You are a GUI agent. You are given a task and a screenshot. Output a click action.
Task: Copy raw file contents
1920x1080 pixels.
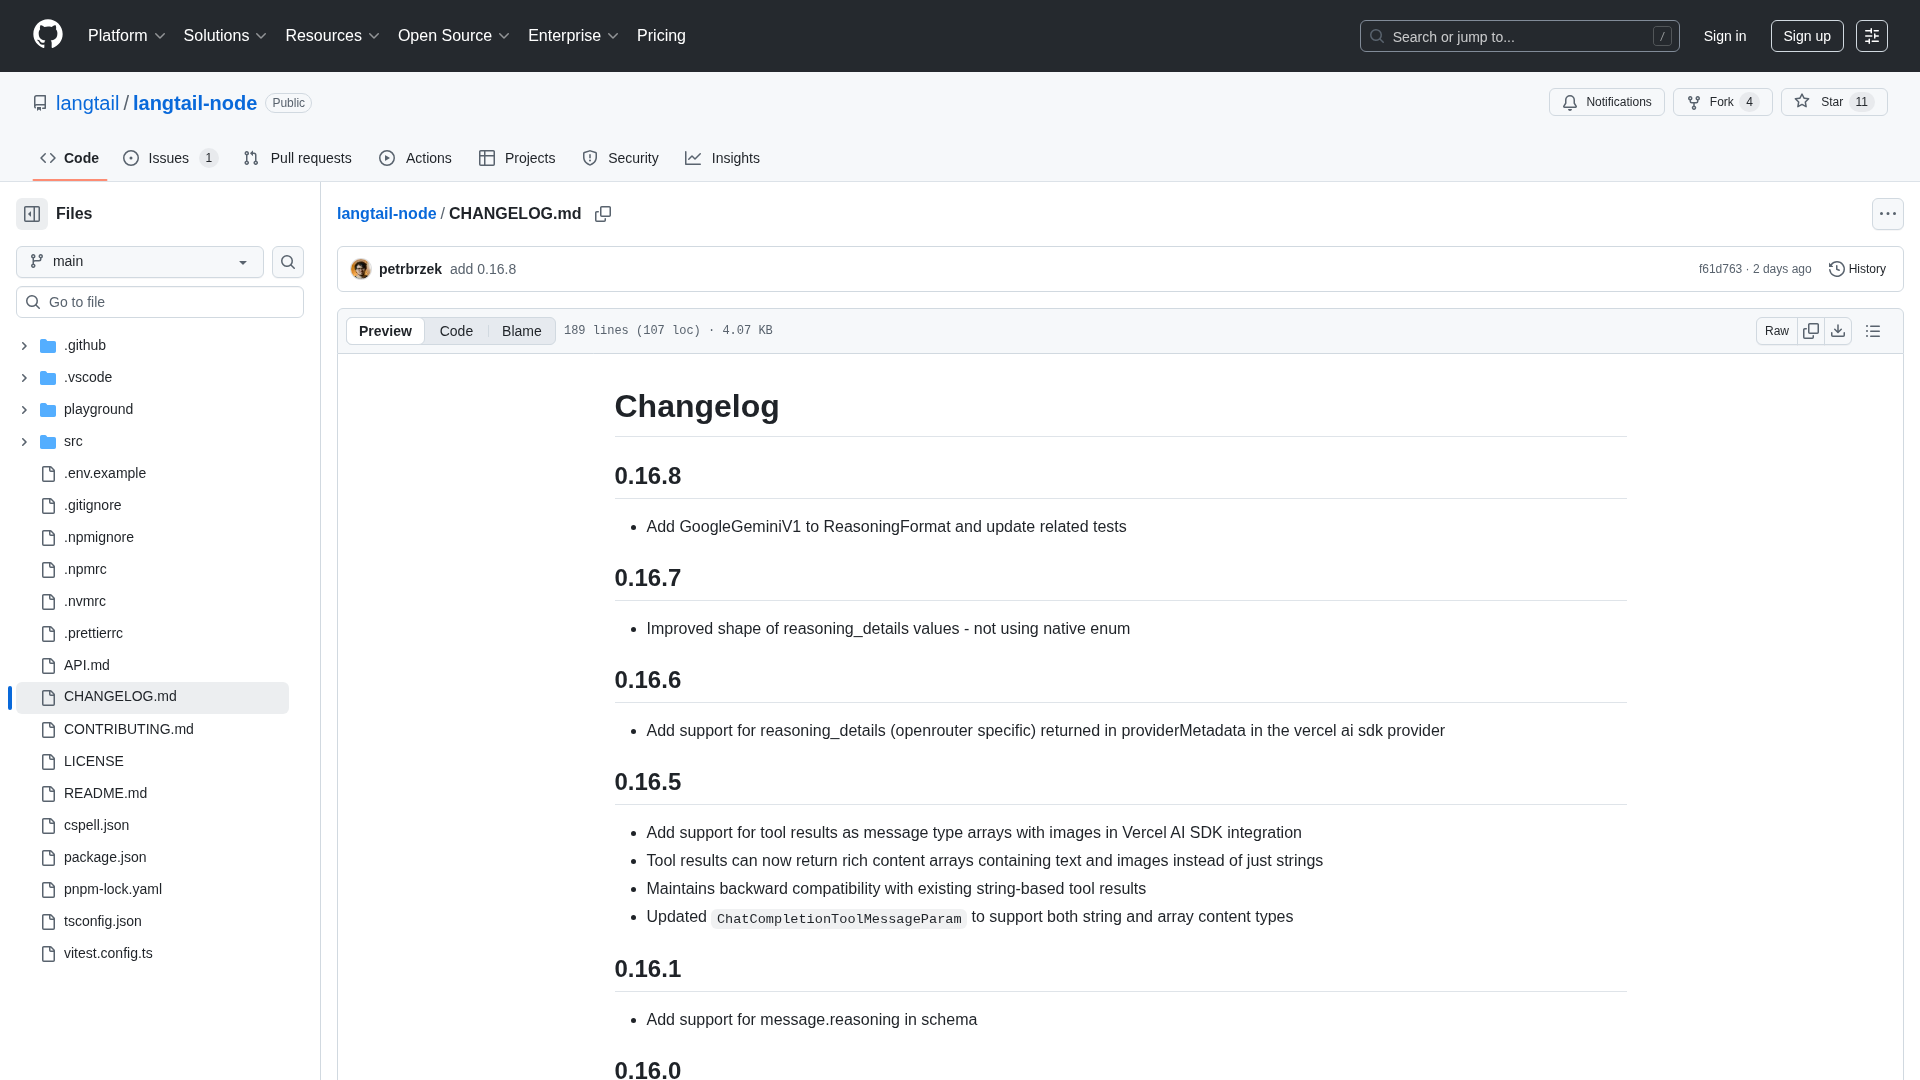tap(1811, 331)
